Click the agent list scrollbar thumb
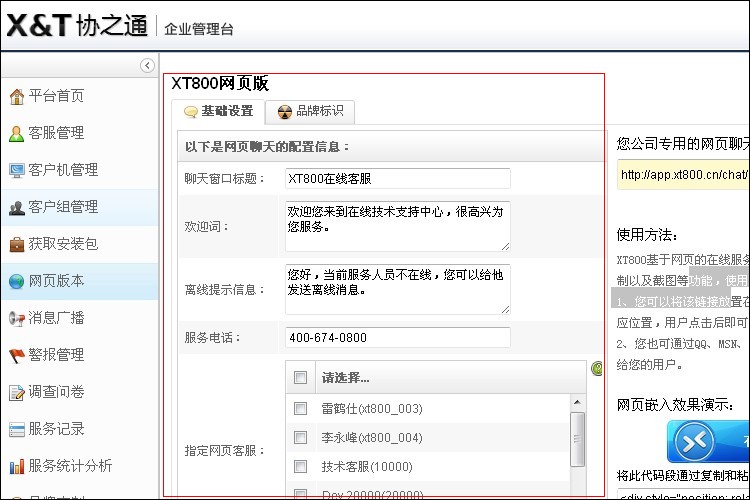The width and height of the screenshot is (750, 500). pos(577,439)
